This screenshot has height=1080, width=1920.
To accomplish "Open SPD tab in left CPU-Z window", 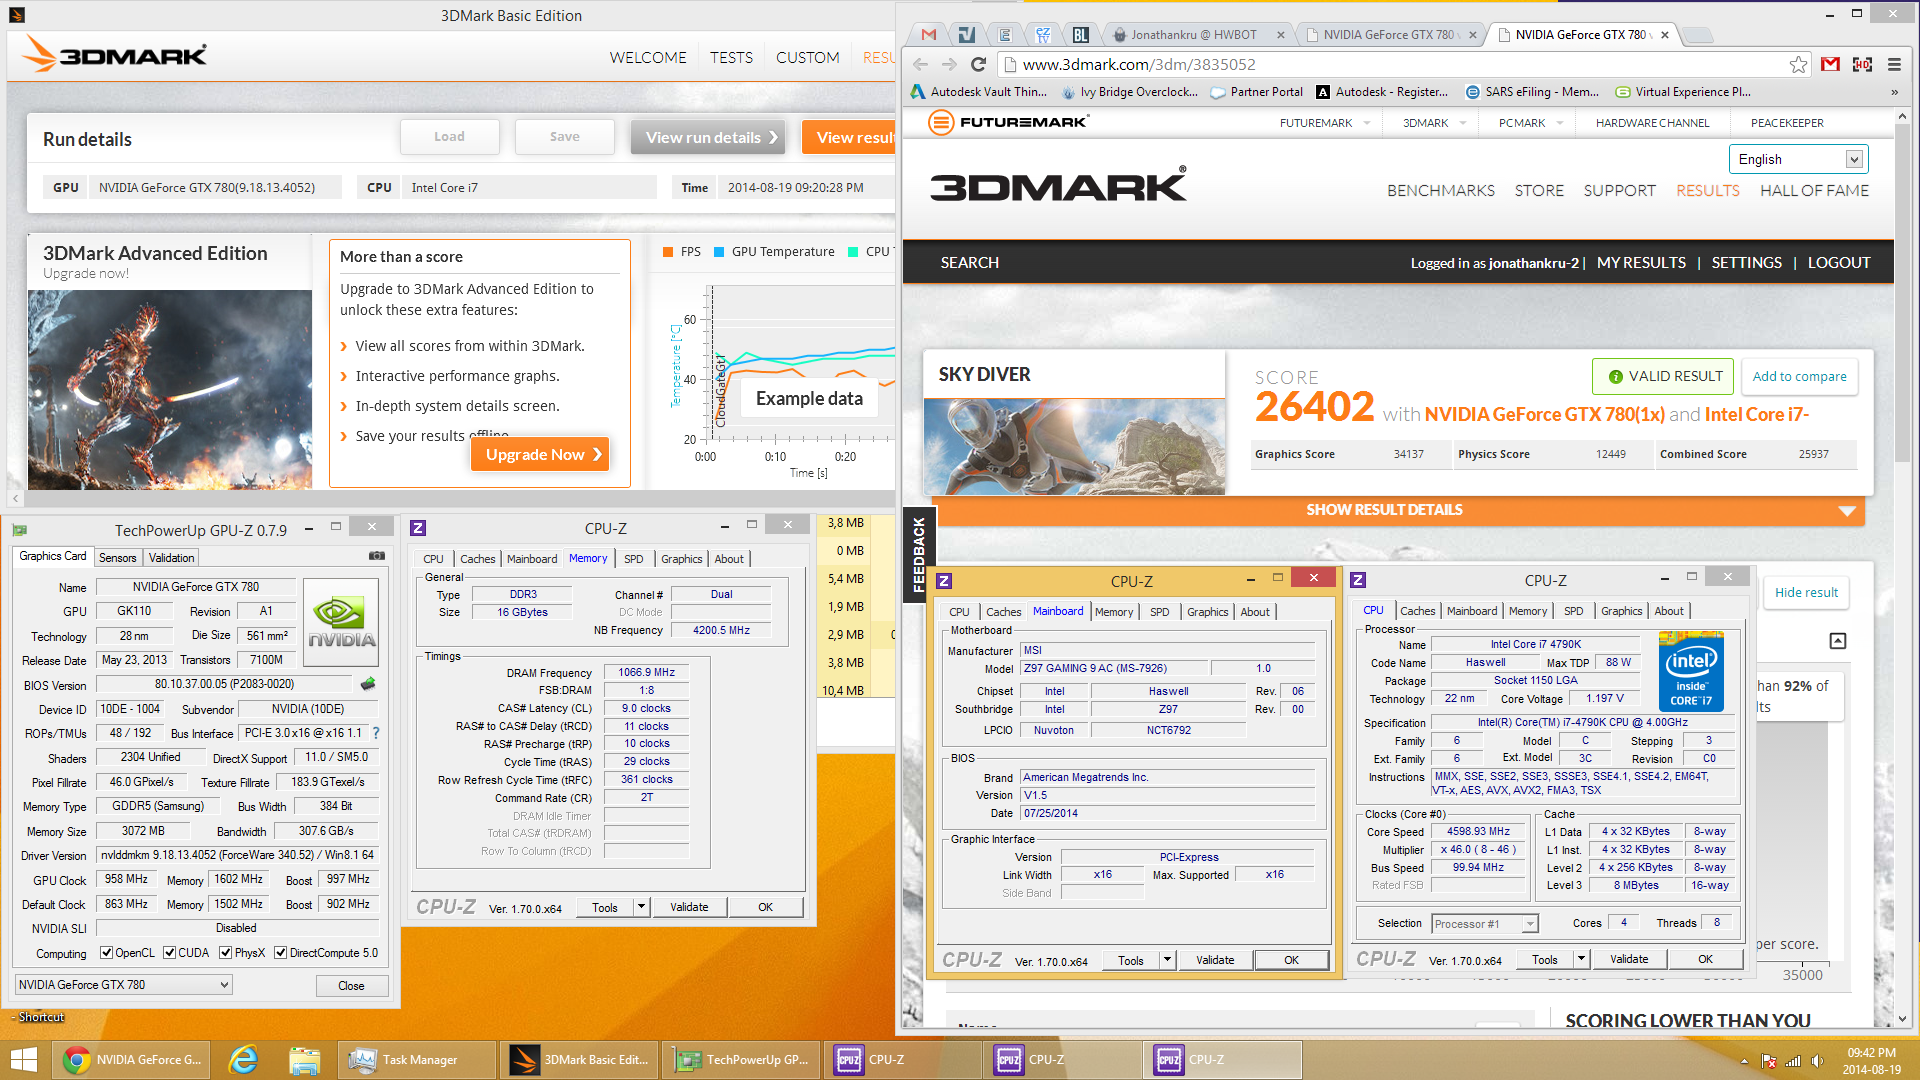I will click(x=633, y=559).
